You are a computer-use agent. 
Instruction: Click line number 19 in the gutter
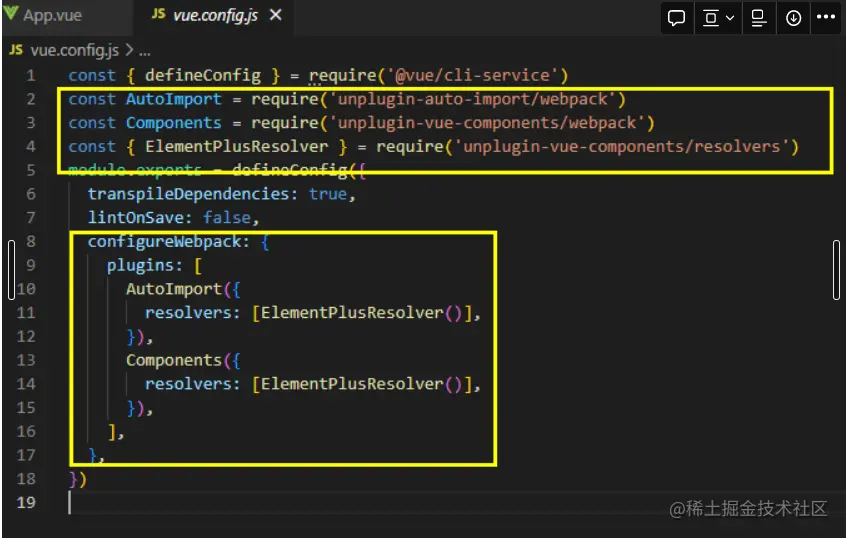coord(26,503)
